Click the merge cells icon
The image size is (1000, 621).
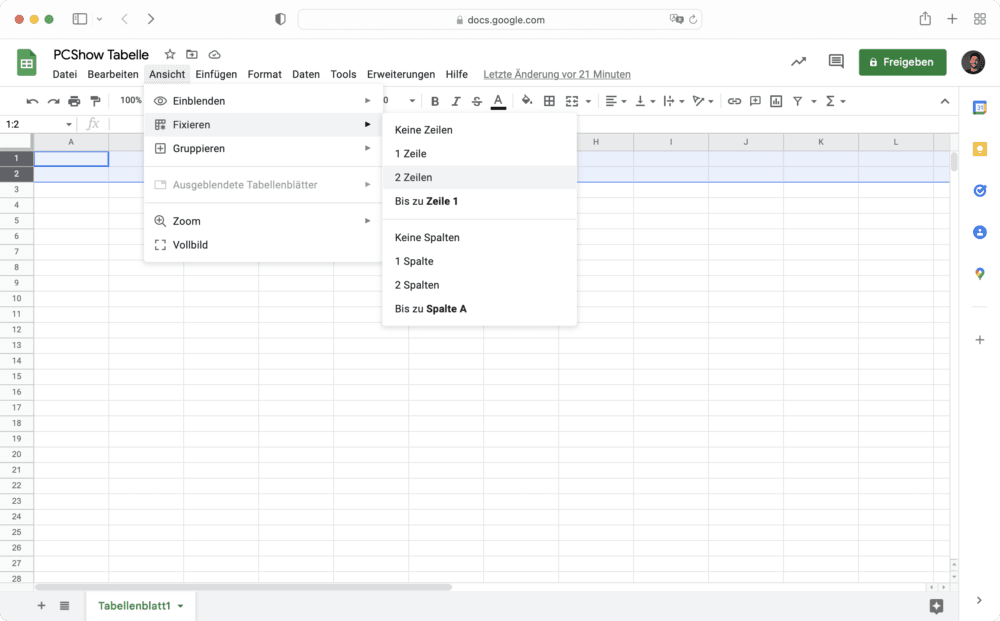[x=572, y=101]
